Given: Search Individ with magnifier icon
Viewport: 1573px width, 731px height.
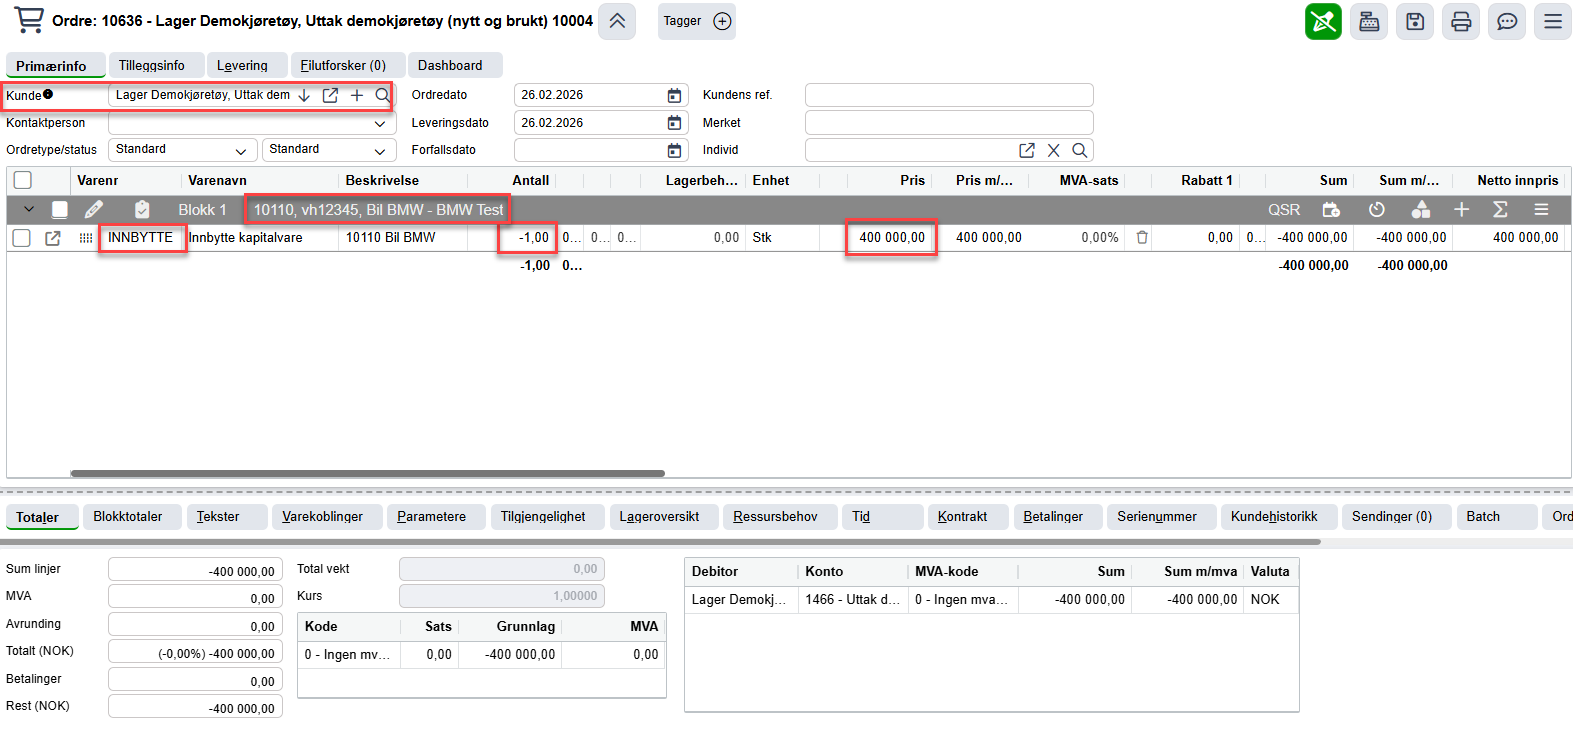Looking at the screenshot, I should click(x=1080, y=150).
